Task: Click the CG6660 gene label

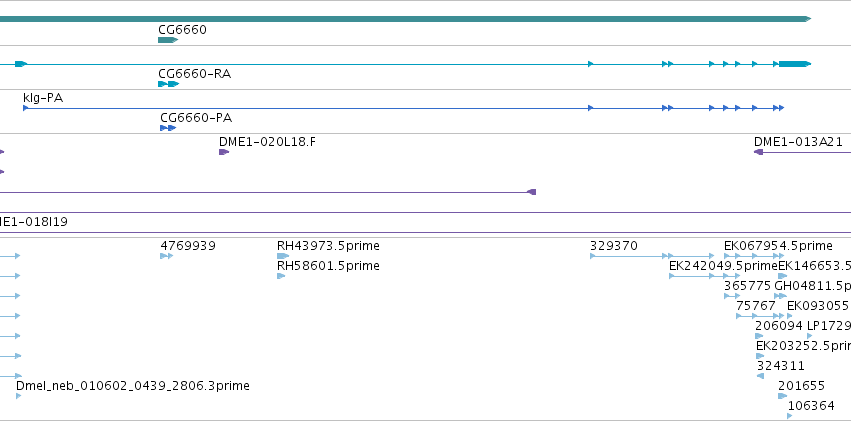Action: (182, 29)
